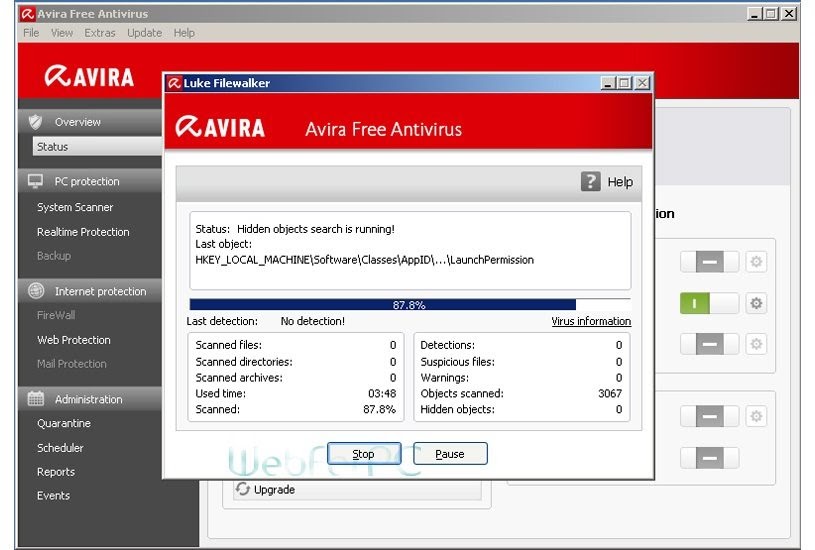Turn off the green enabled protection toggle

tap(709, 303)
